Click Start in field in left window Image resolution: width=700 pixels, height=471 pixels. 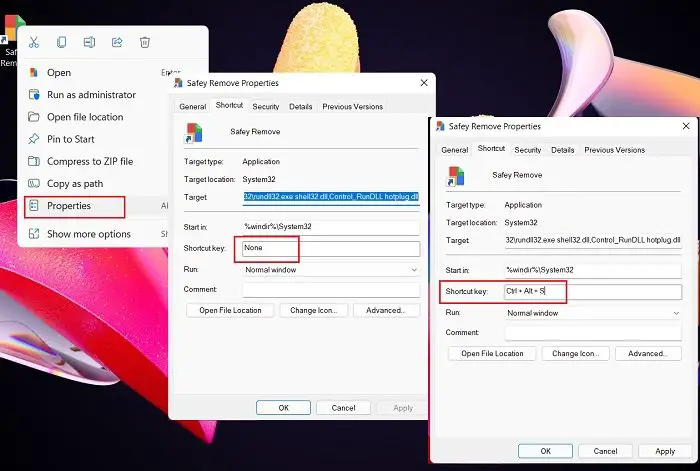pos(331,227)
